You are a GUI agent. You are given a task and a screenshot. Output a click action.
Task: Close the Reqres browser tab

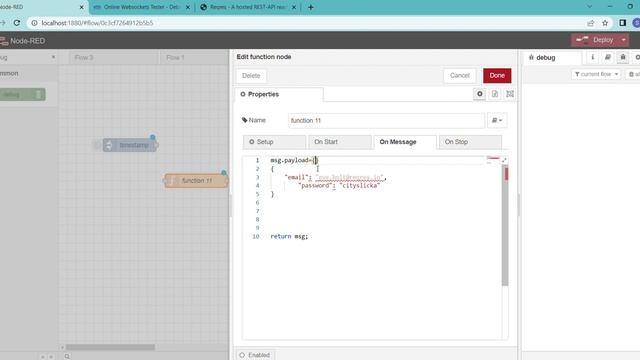tap(293, 7)
